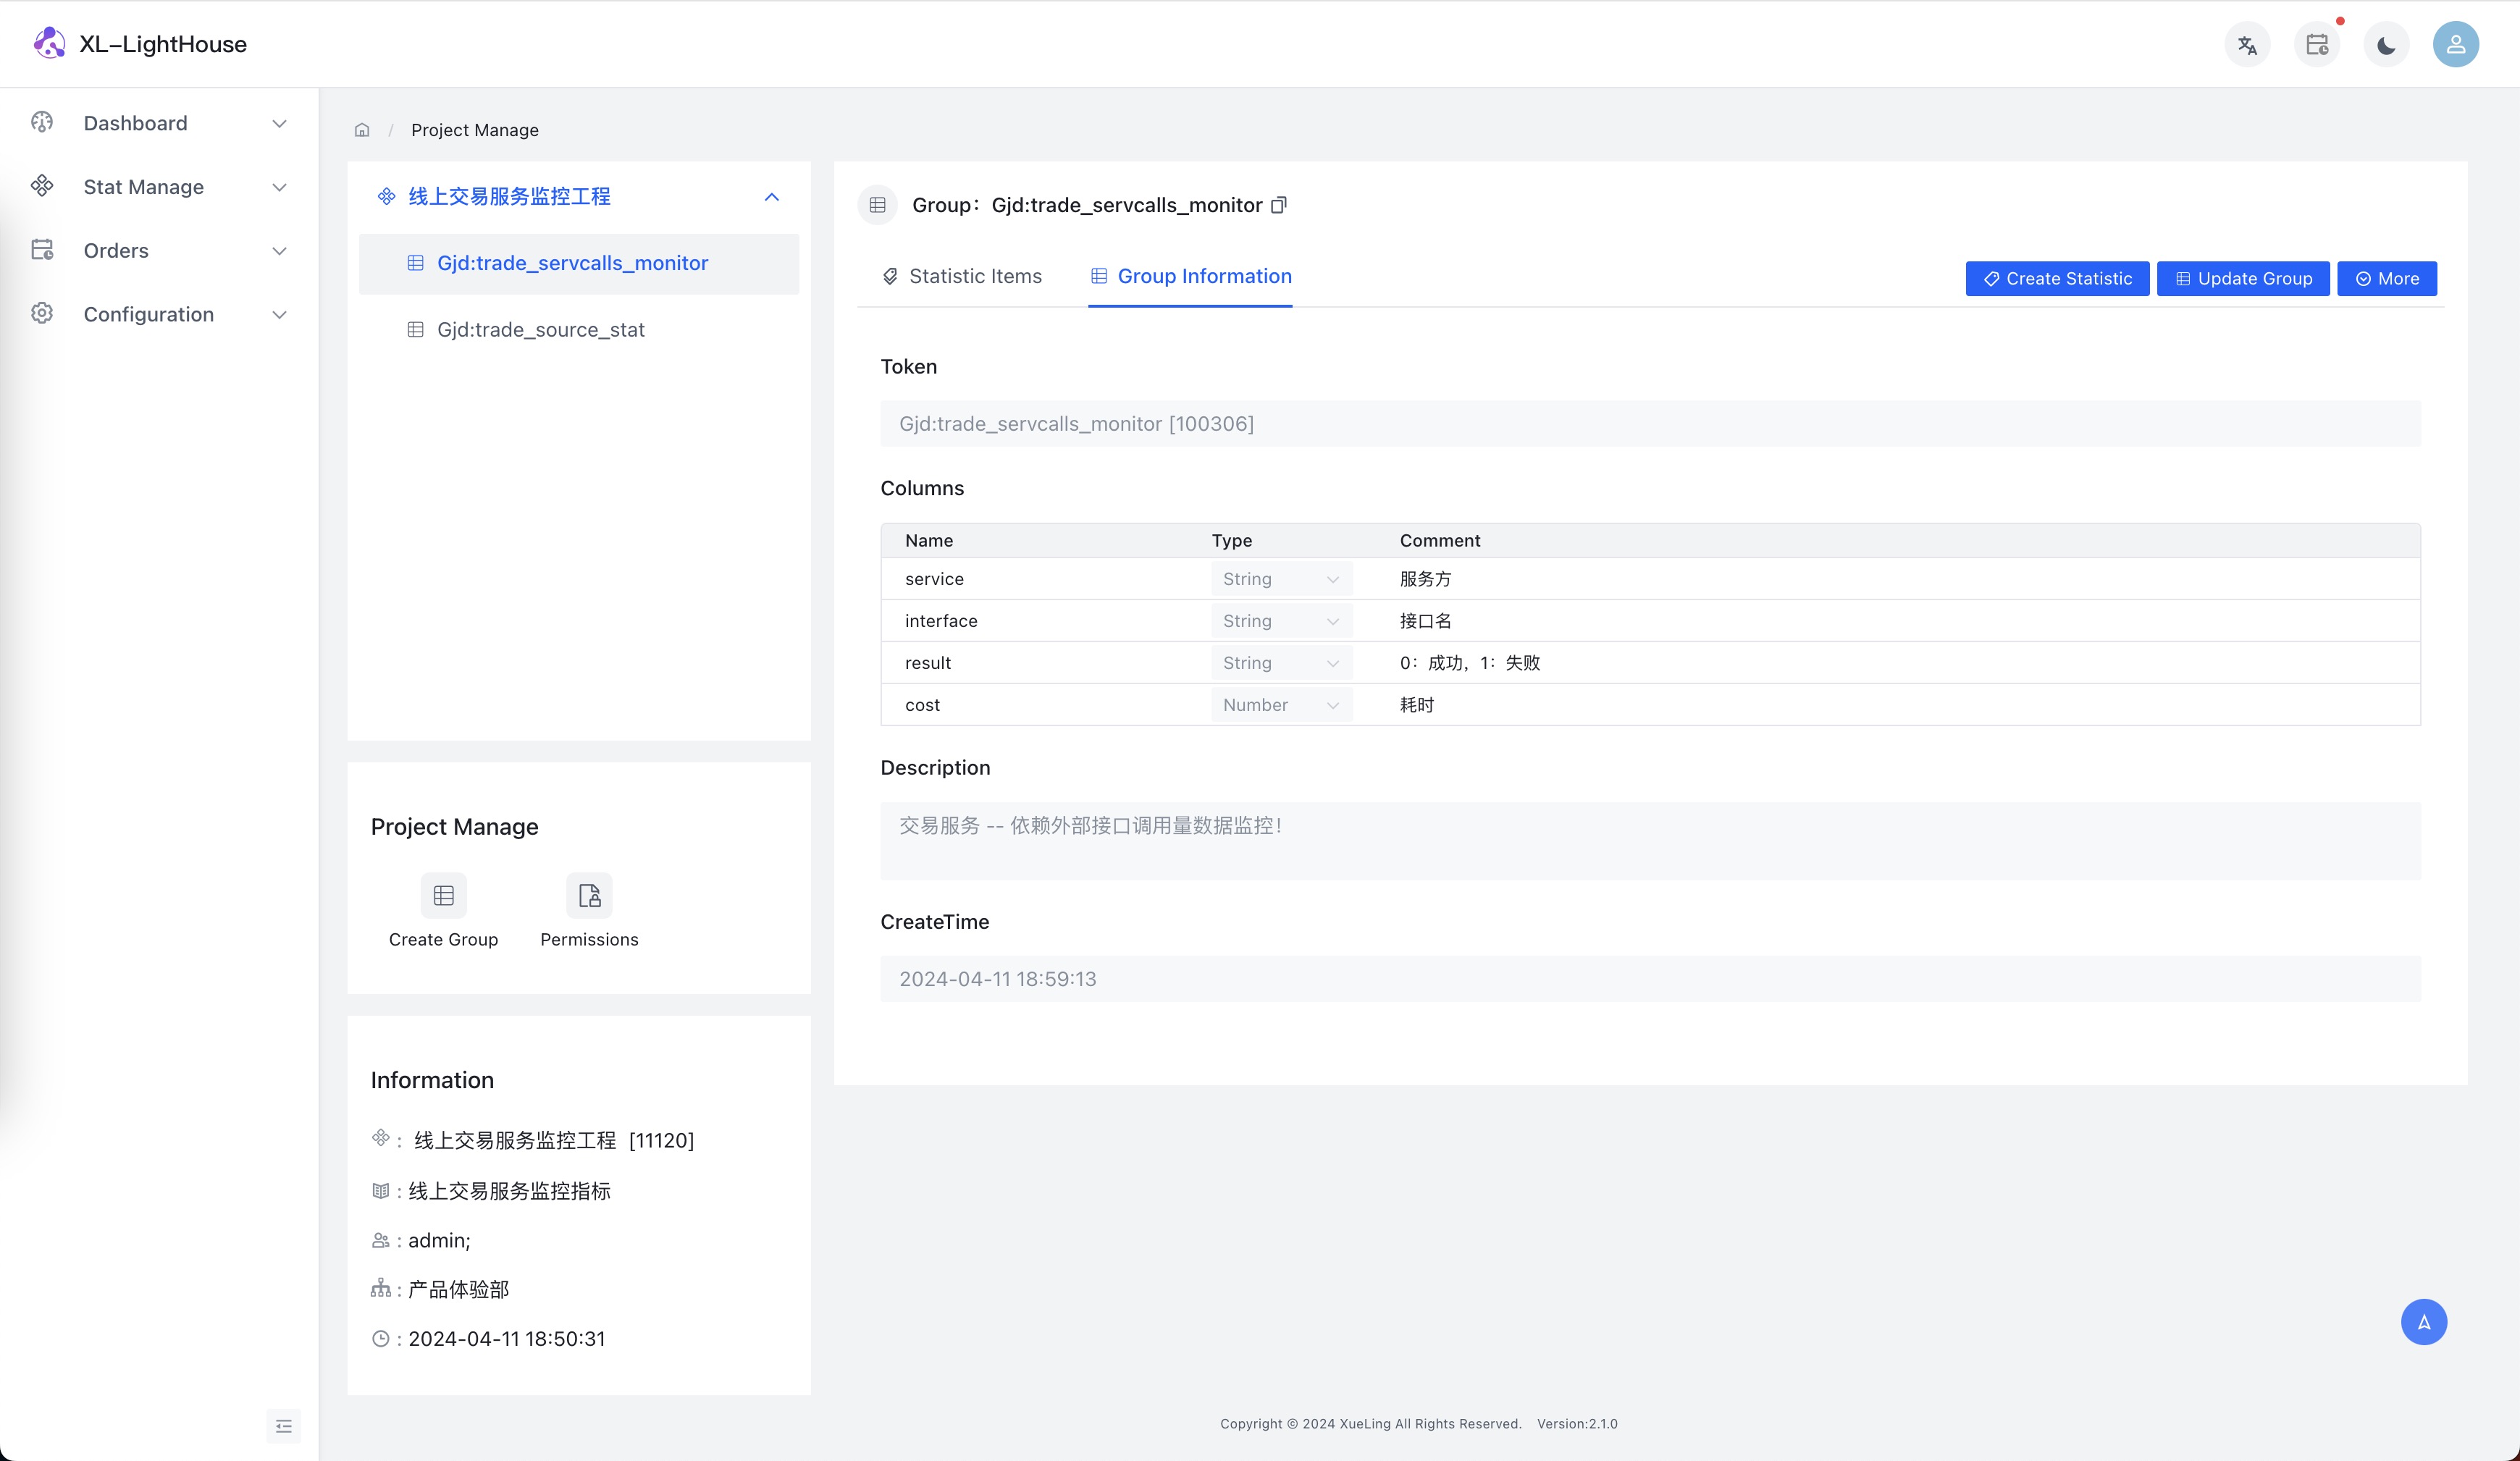Select the cost Number type dropdown

click(1278, 704)
